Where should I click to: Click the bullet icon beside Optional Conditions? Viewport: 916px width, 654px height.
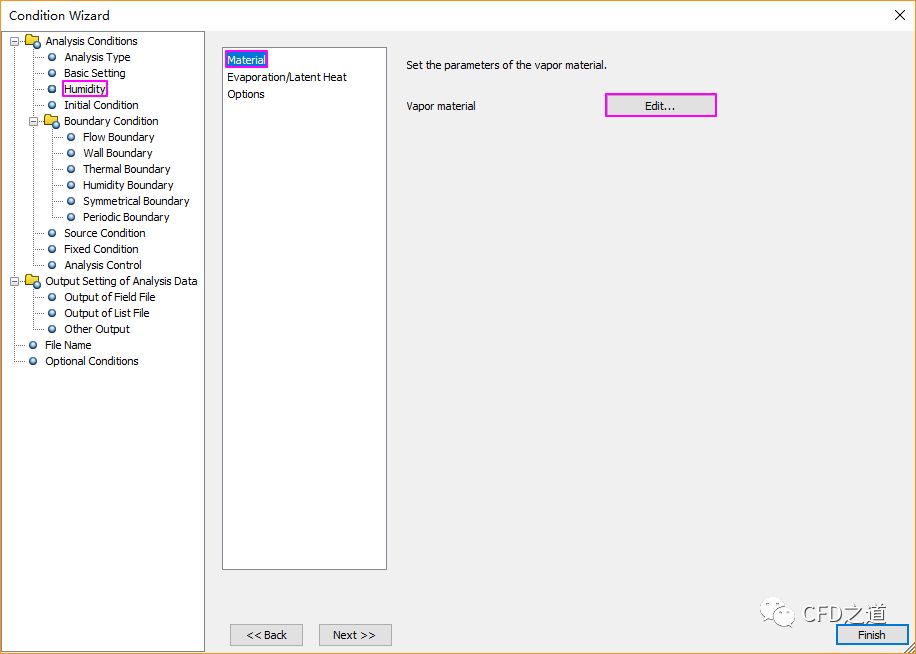point(33,361)
